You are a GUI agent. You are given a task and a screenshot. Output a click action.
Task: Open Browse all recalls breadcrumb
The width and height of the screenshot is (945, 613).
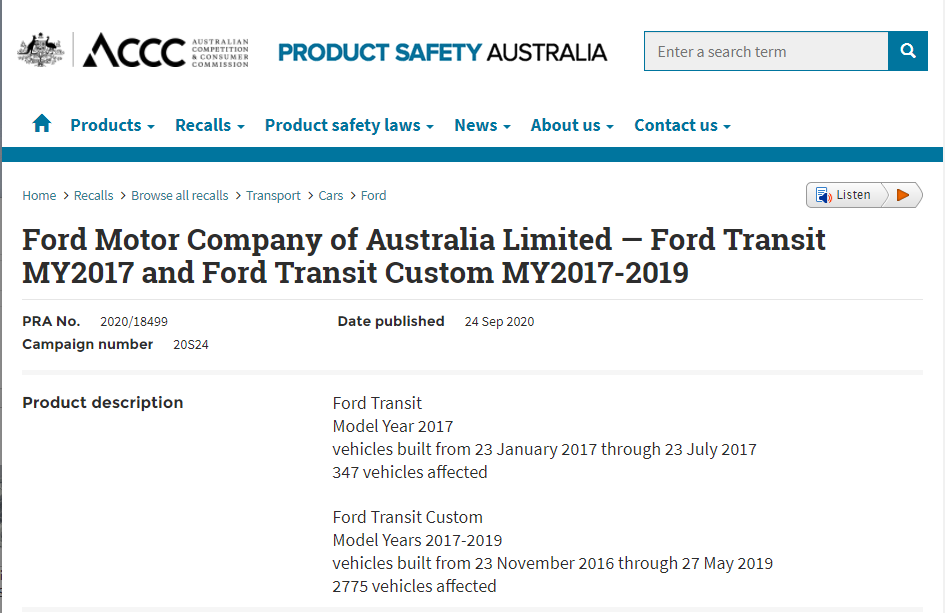click(x=179, y=196)
